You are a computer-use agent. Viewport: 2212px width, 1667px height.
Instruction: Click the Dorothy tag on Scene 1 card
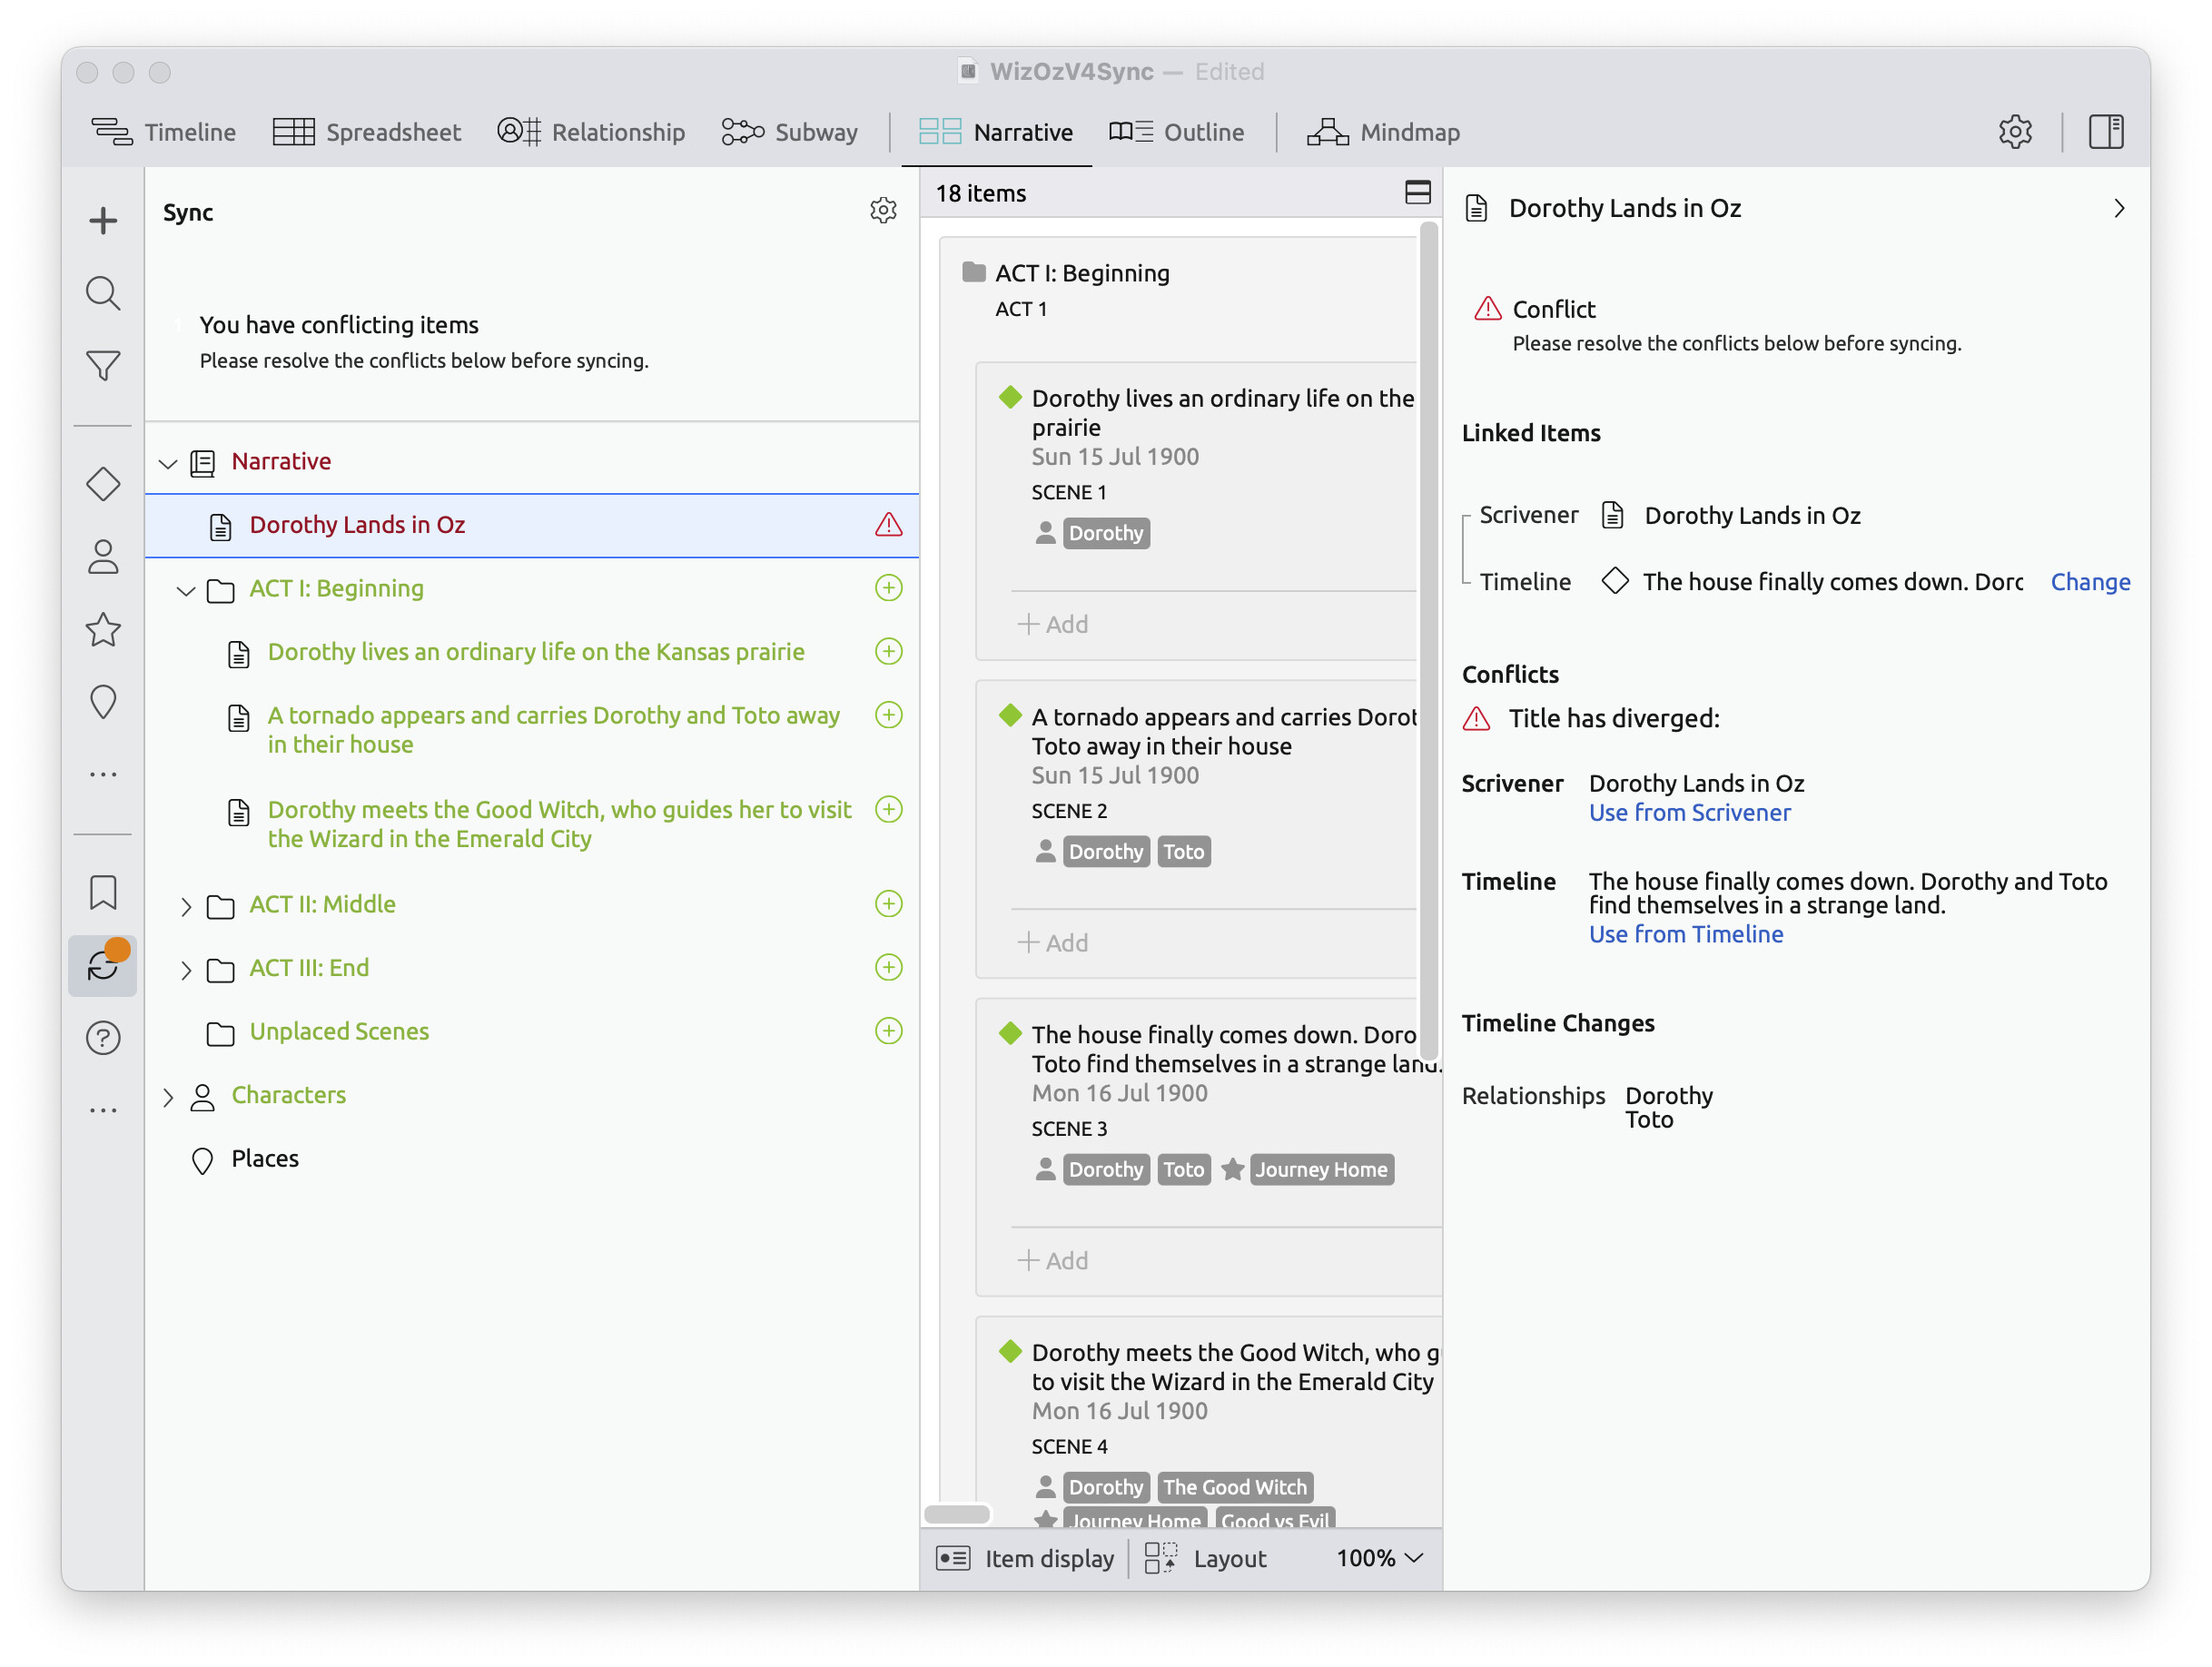1105,533
